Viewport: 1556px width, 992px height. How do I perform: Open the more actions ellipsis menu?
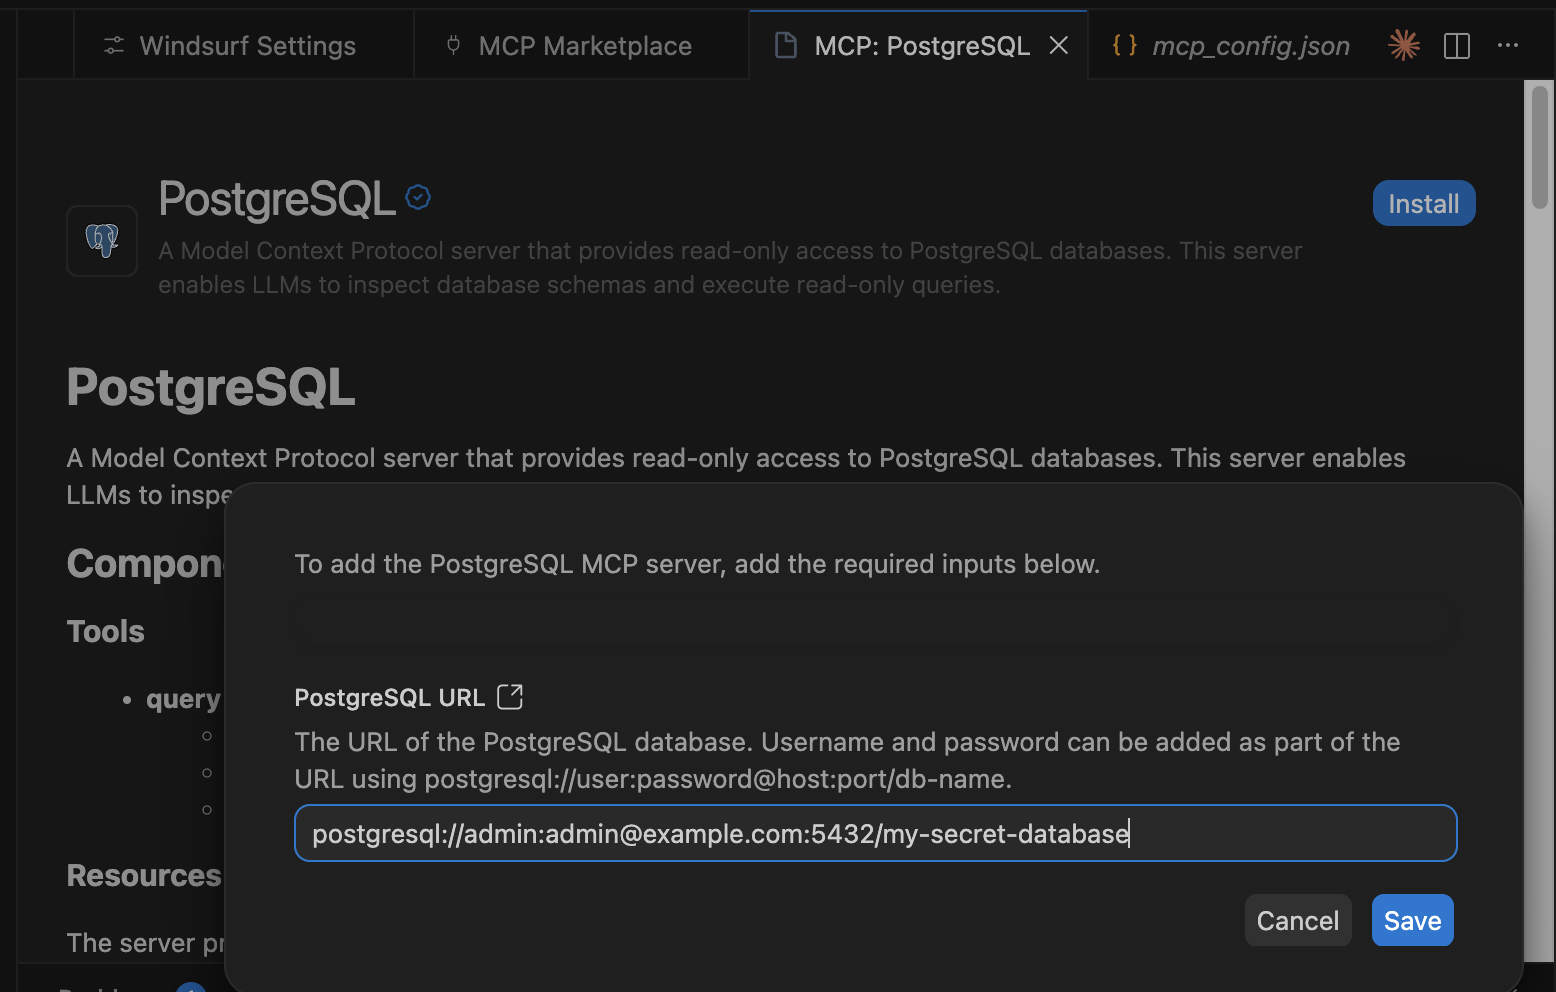(x=1508, y=45)
